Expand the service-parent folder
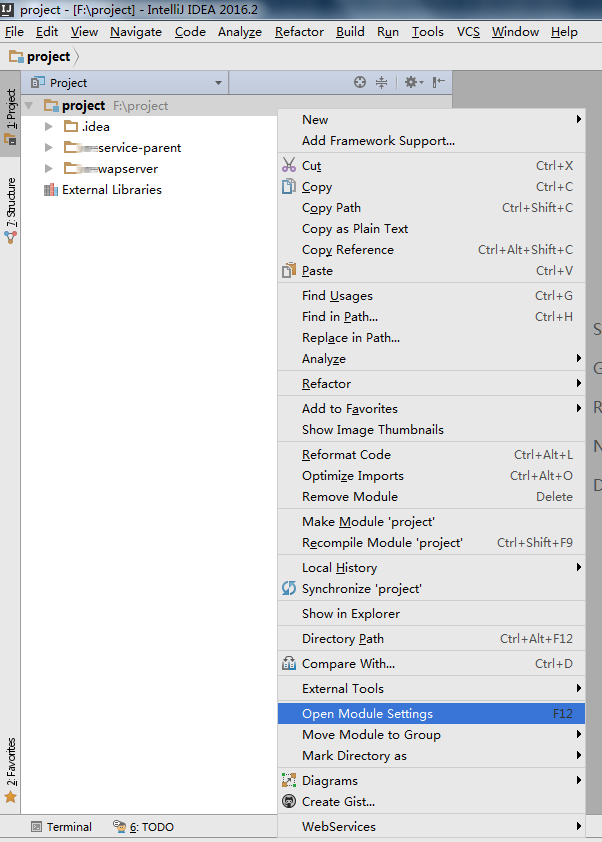602x842 pixels. [x=48, y=148]
